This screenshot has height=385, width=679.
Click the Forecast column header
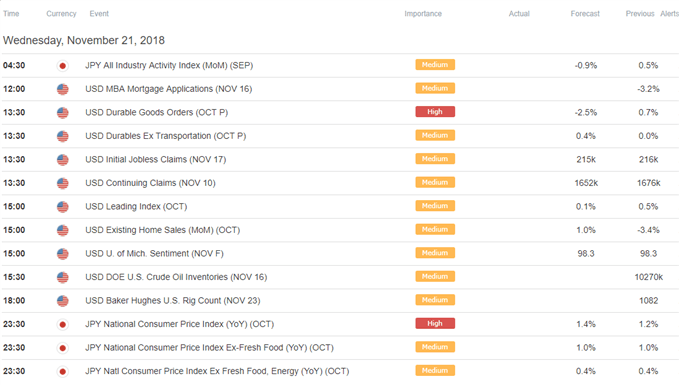pos(585,14)
